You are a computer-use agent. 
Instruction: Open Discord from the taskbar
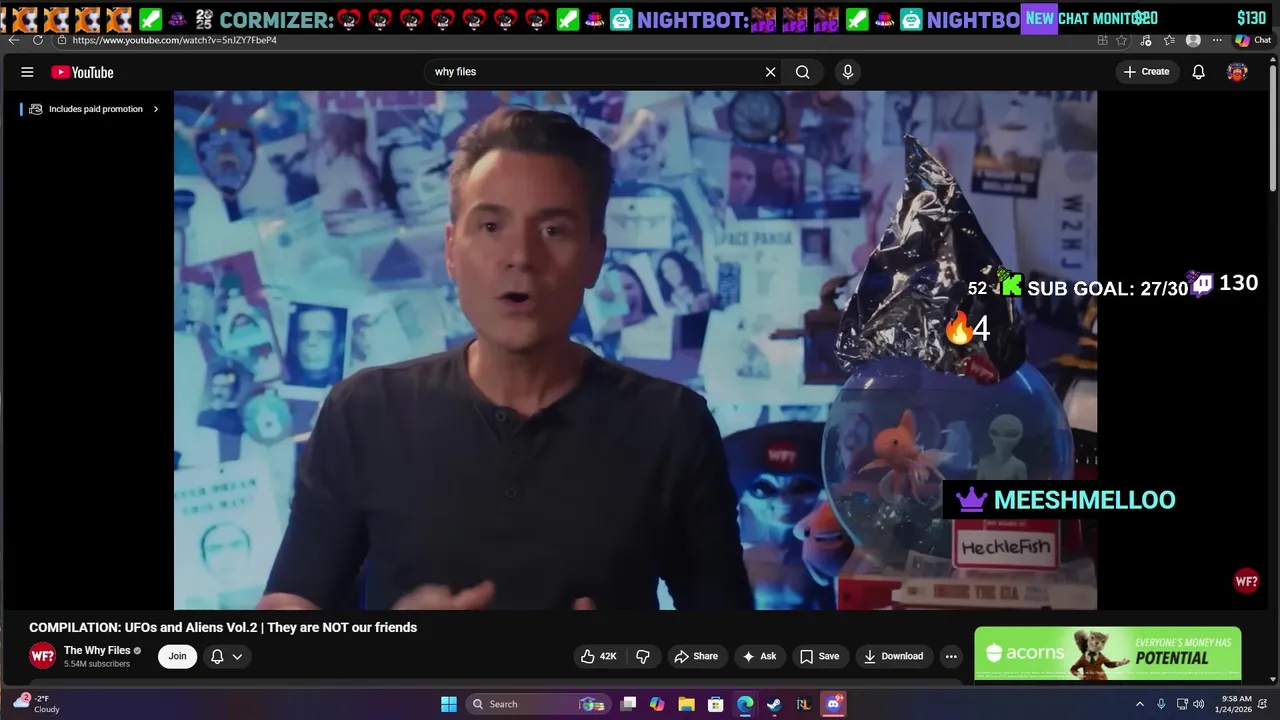(x=833, y=704)
